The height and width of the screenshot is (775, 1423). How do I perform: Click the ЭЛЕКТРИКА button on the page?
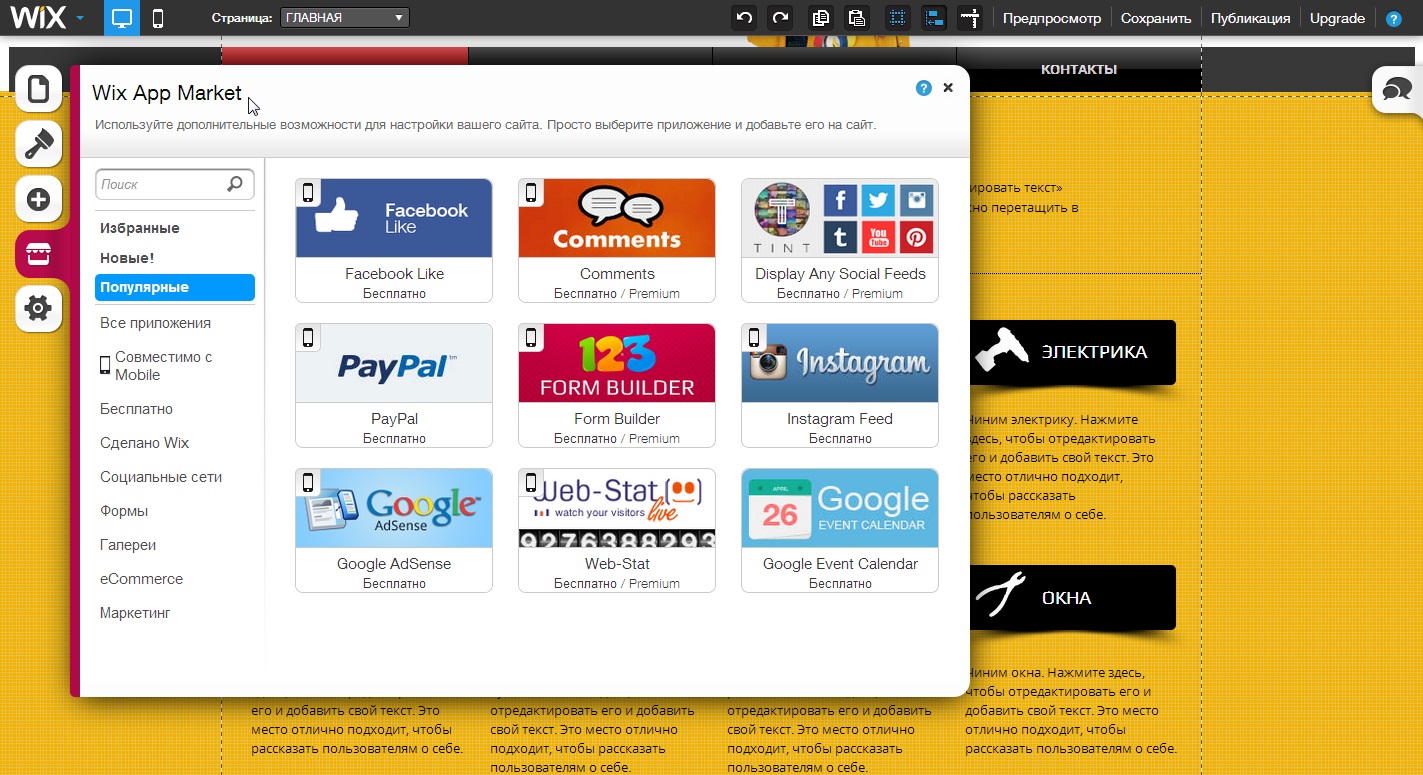pos(1073,352)
